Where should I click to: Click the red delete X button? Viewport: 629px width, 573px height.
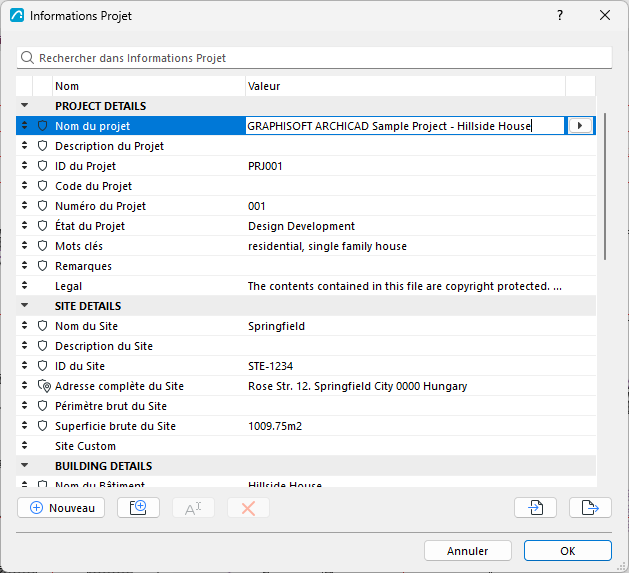pos(248,508)
